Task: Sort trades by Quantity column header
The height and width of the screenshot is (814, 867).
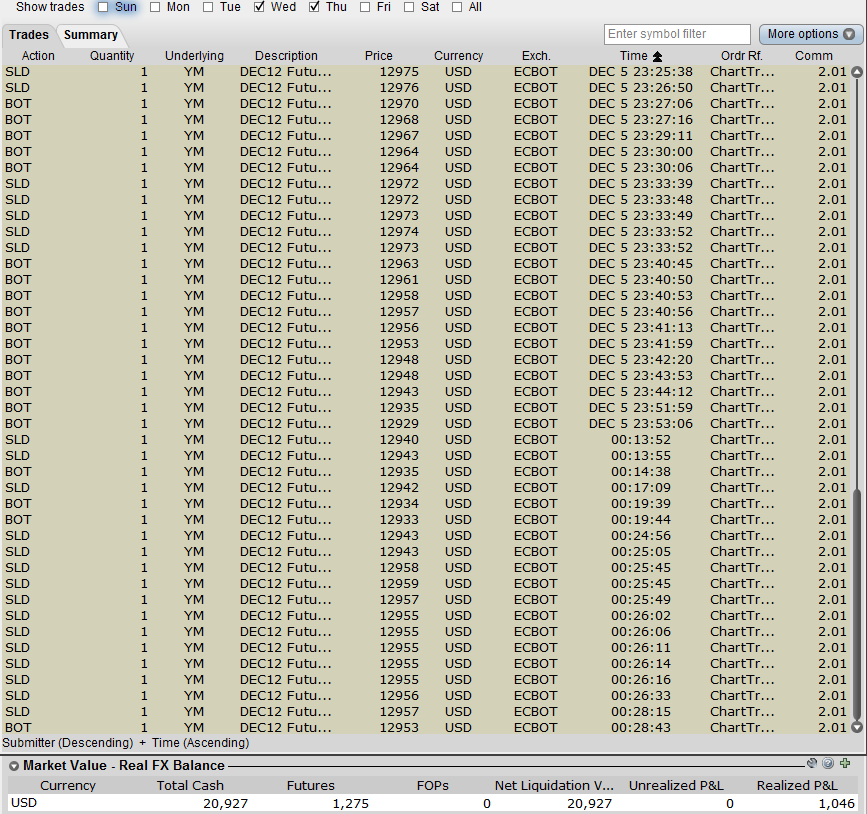Action: click(x=112, y=56)
